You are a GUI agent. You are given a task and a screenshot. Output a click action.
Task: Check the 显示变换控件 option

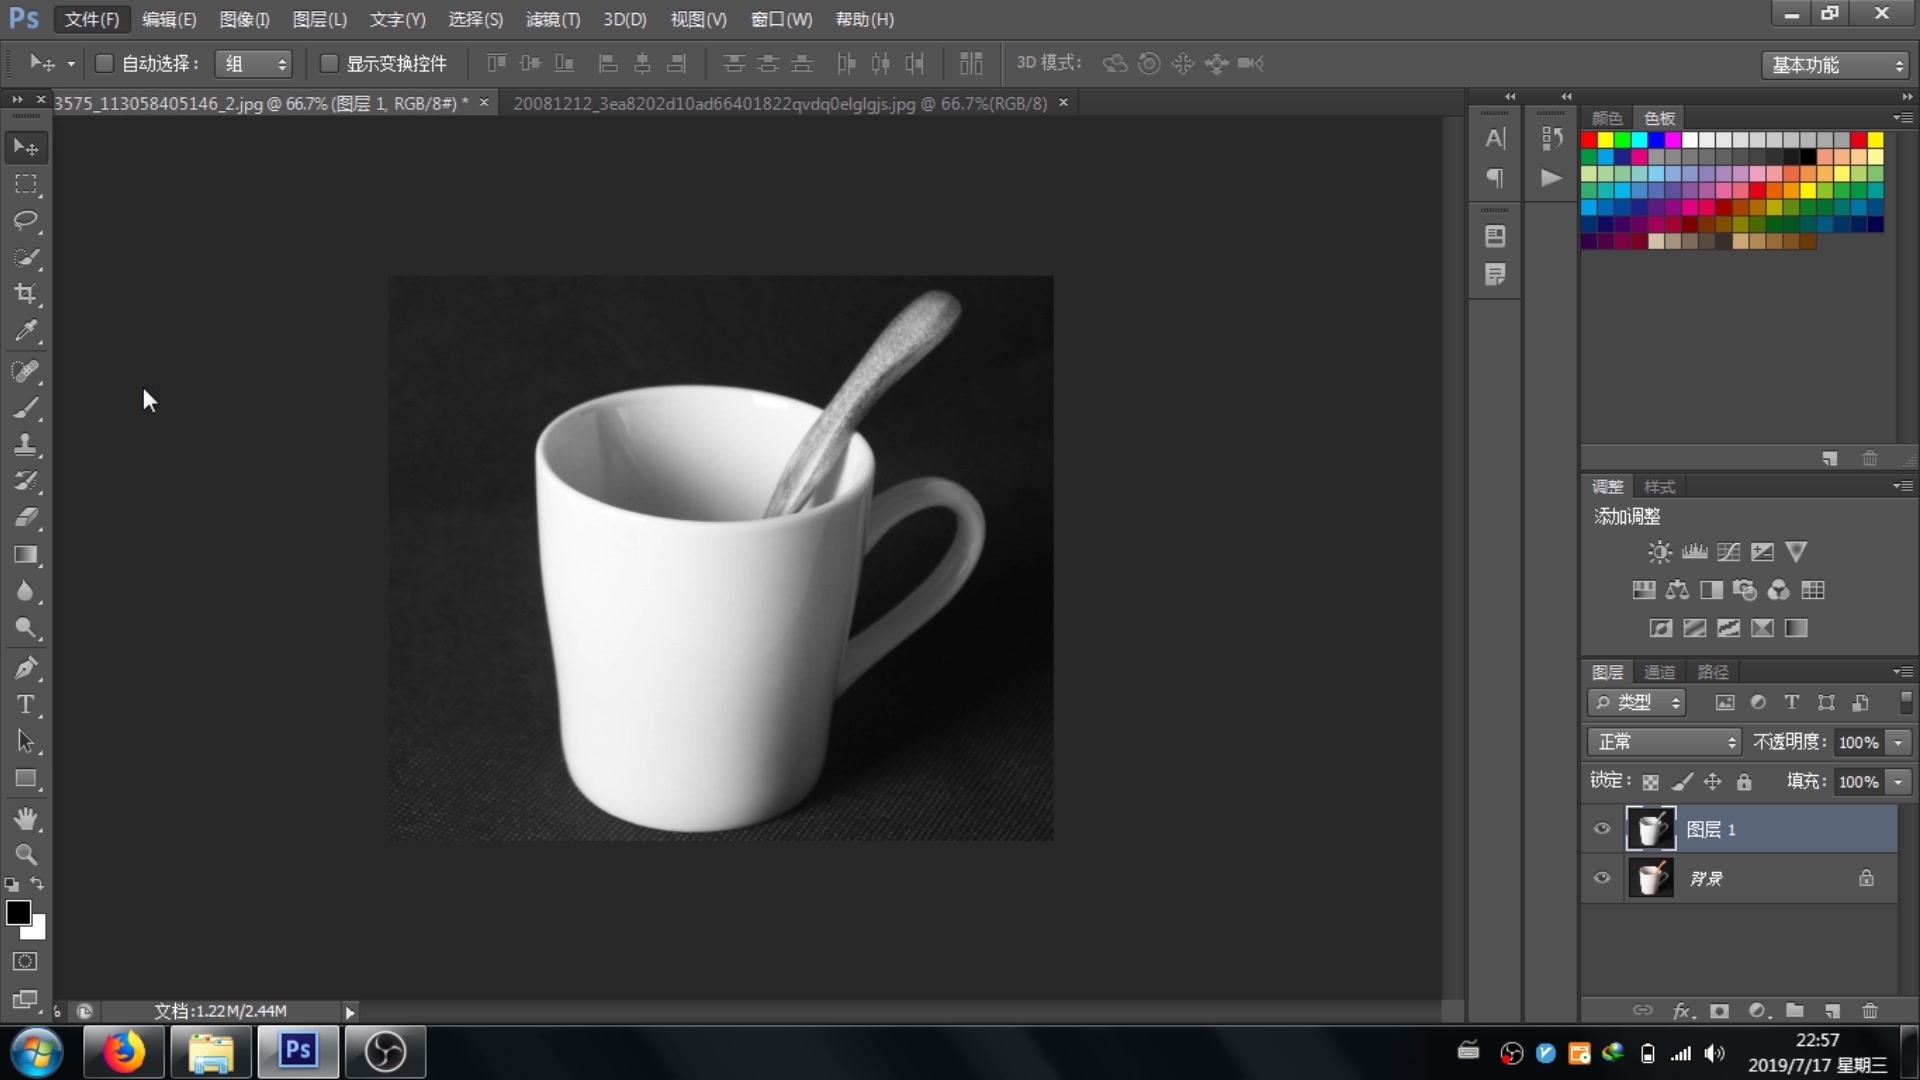pos(328,64)
